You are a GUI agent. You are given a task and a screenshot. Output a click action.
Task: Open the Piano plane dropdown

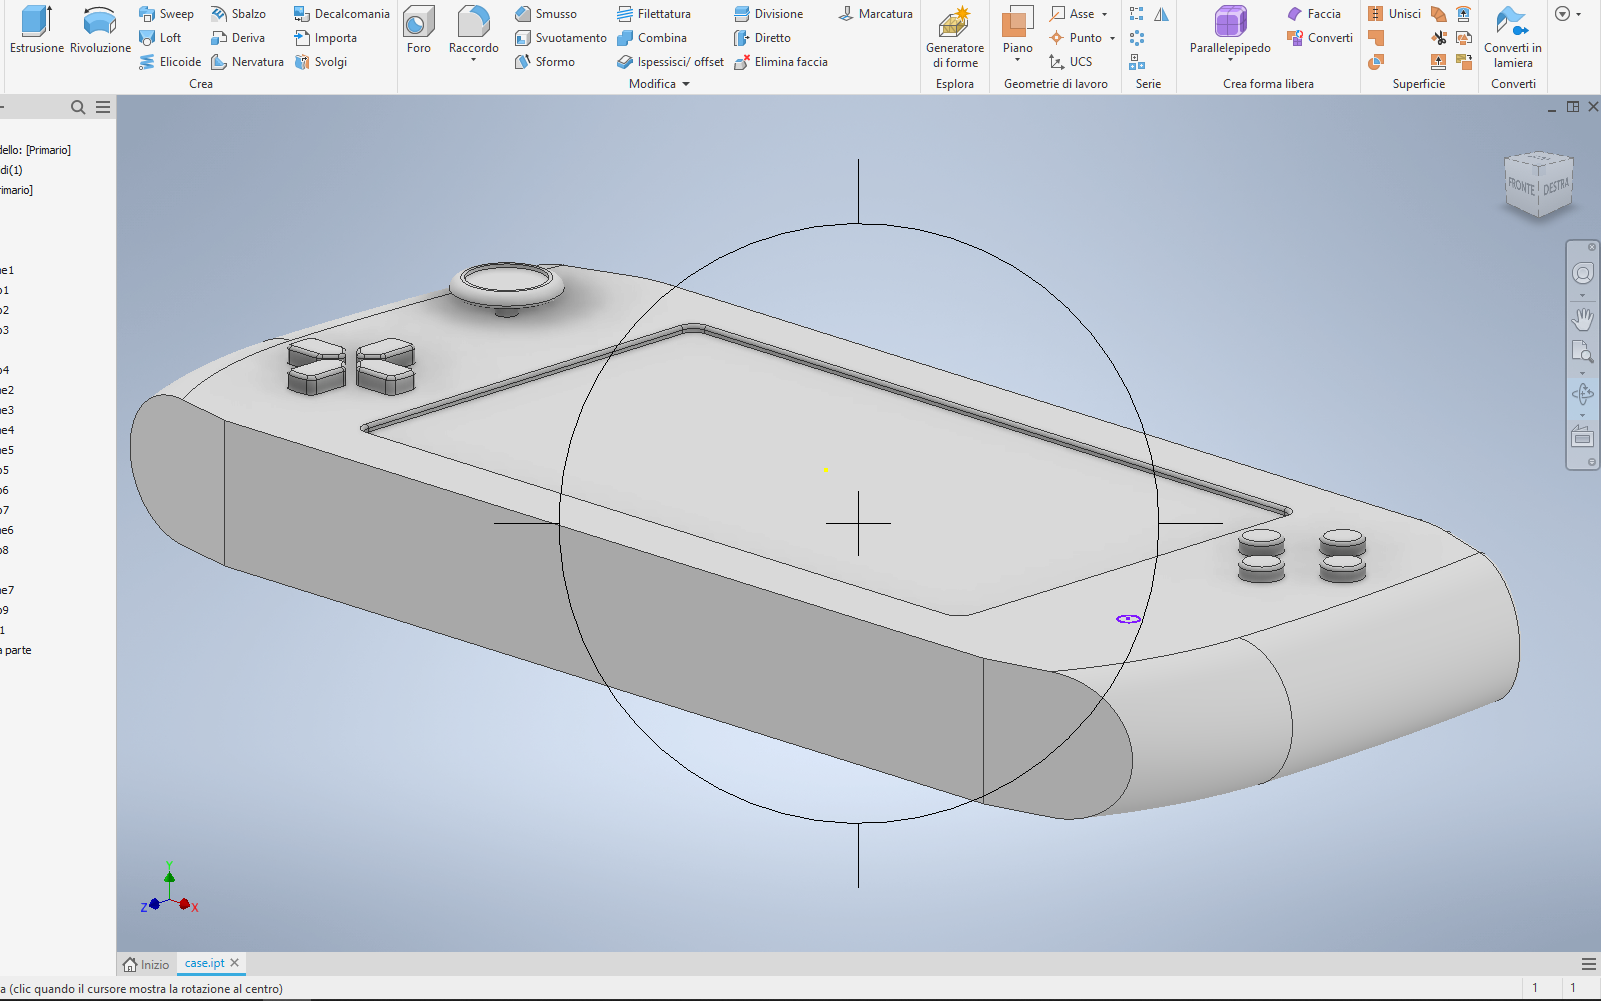point(1018,60)
